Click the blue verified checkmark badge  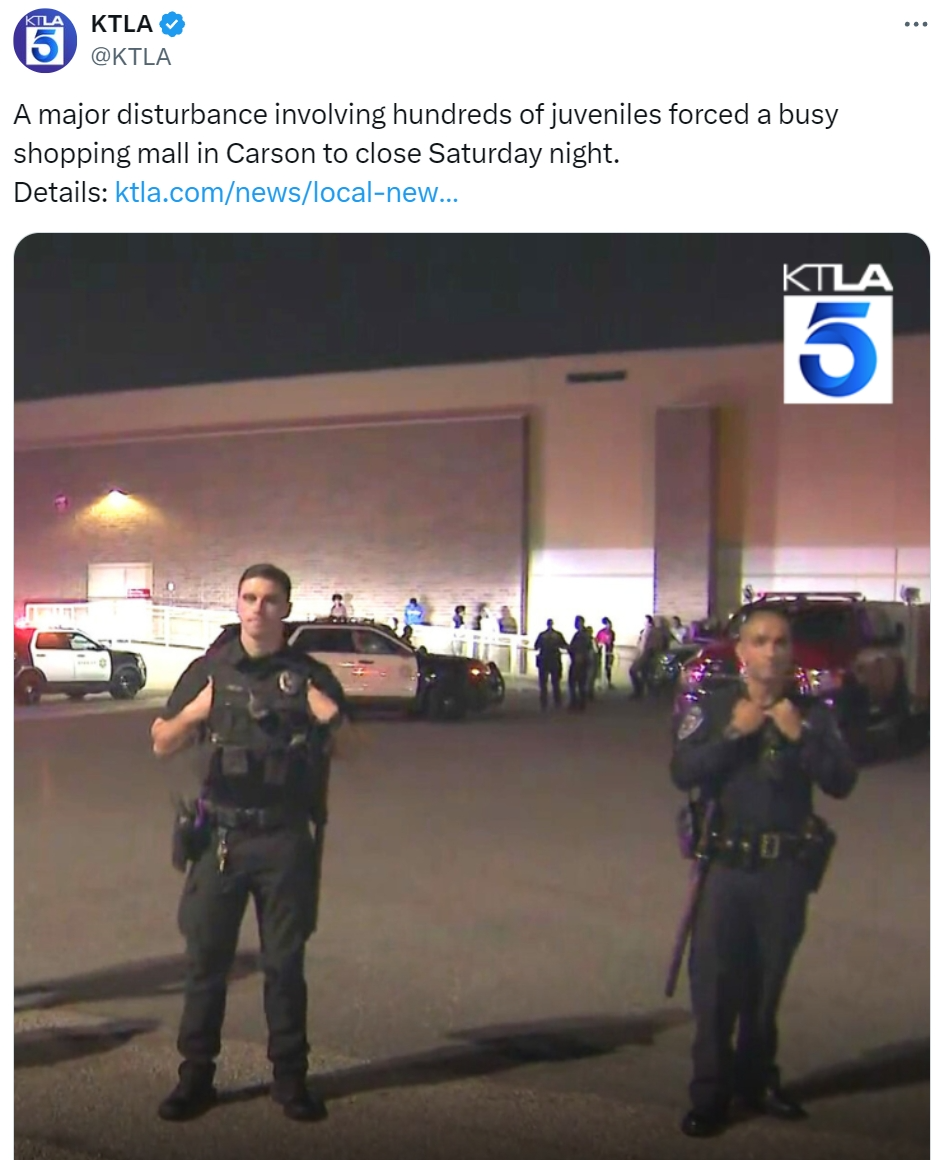(x=173, y=24)
